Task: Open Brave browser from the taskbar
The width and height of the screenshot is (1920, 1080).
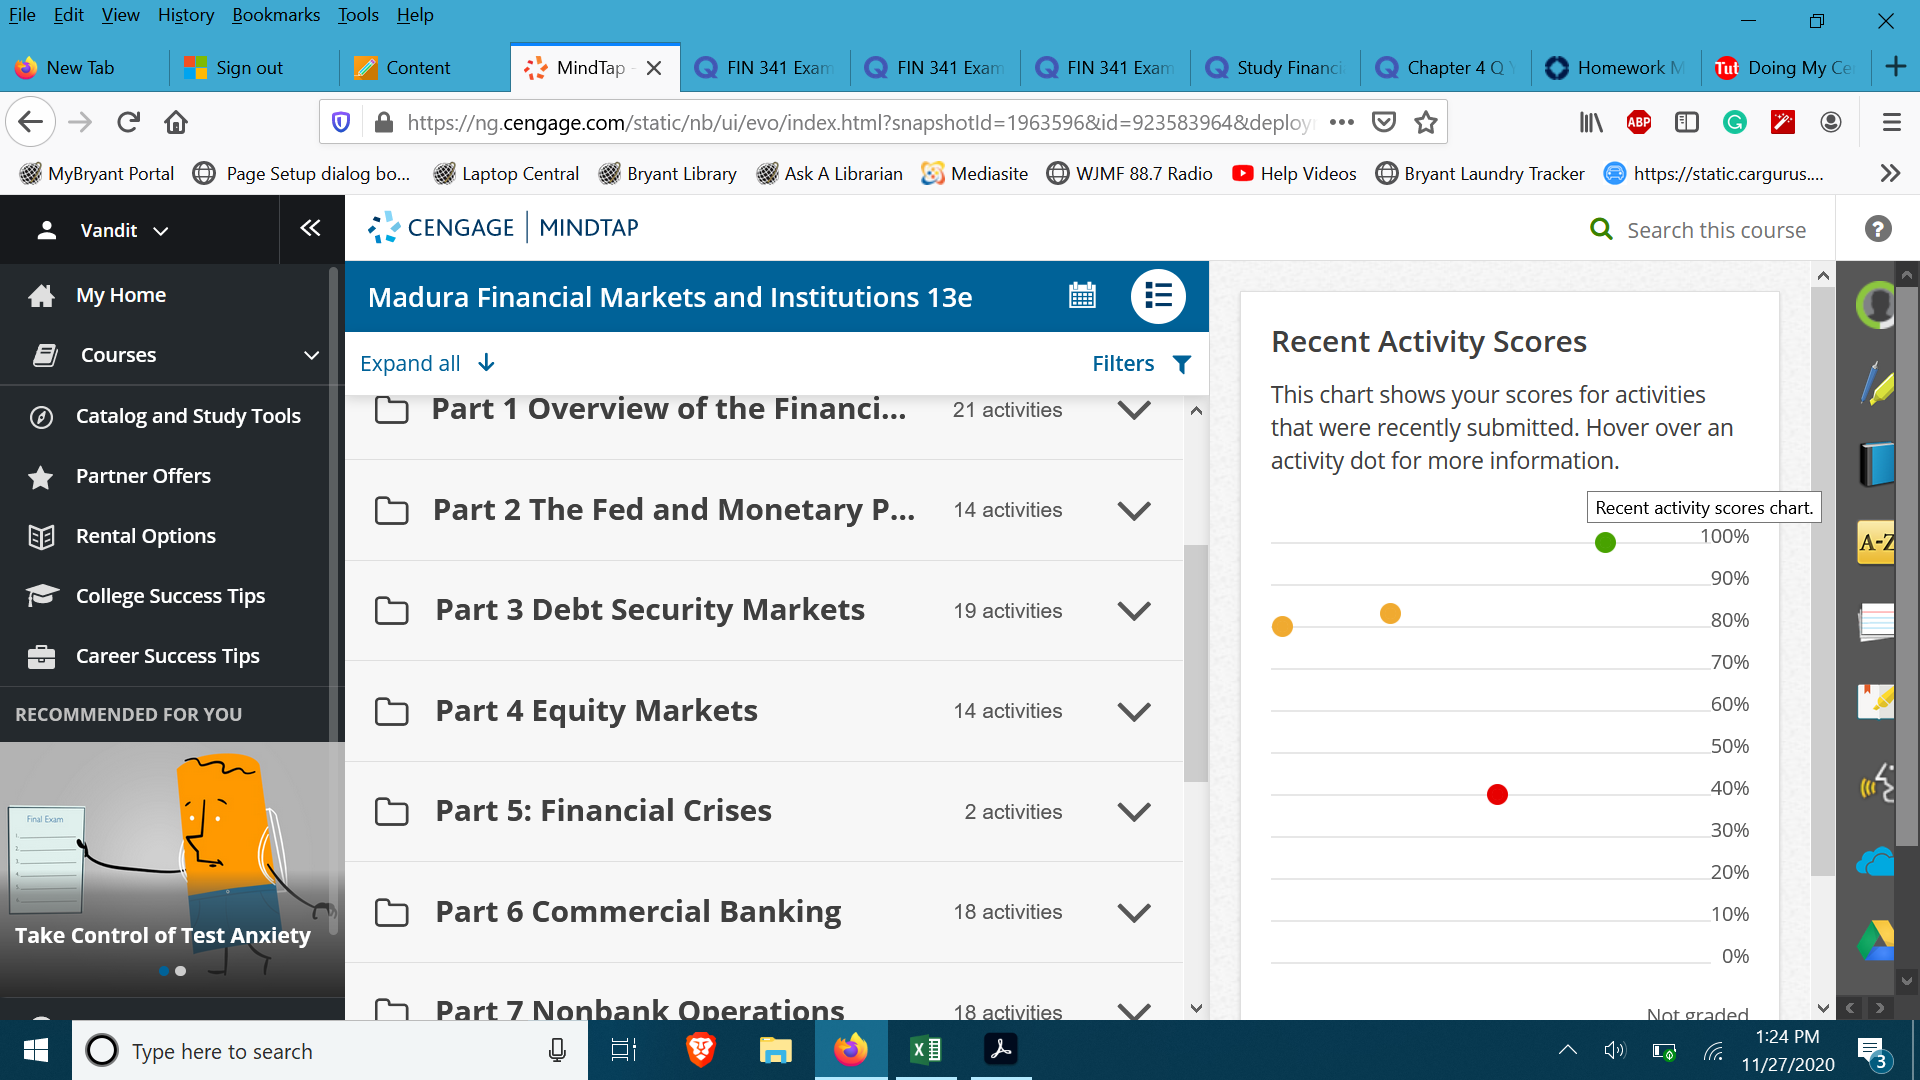Action: tap(700, 1050)
